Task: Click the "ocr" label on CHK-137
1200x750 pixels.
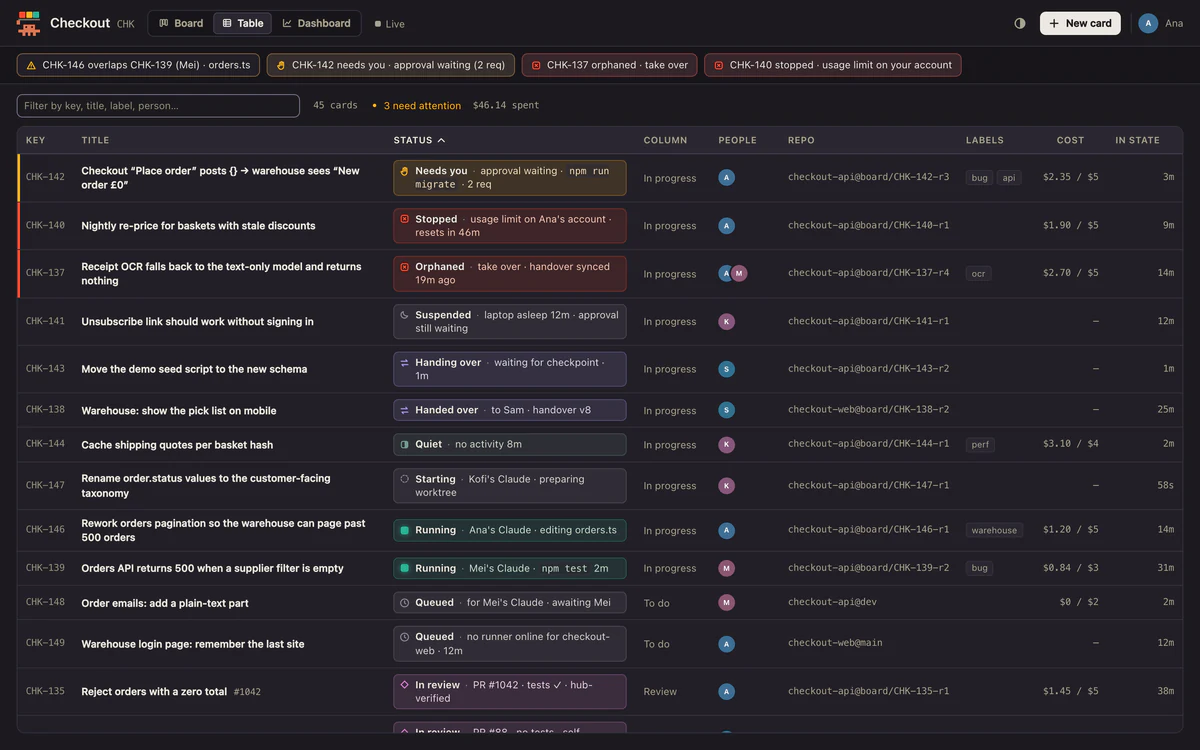Action: point(978,273)
